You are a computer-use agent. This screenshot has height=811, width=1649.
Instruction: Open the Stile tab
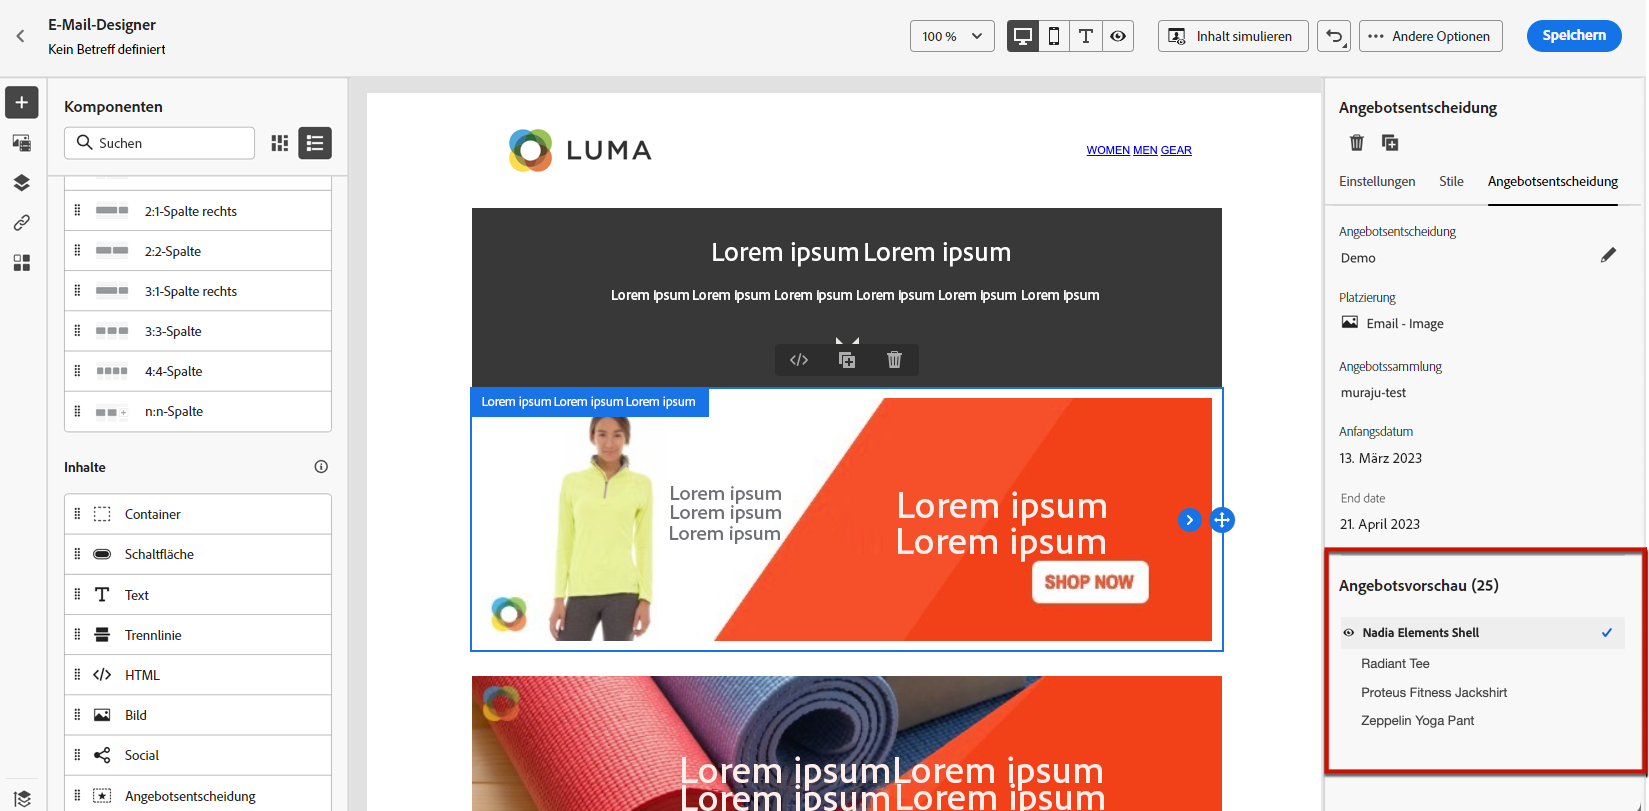1451,181
